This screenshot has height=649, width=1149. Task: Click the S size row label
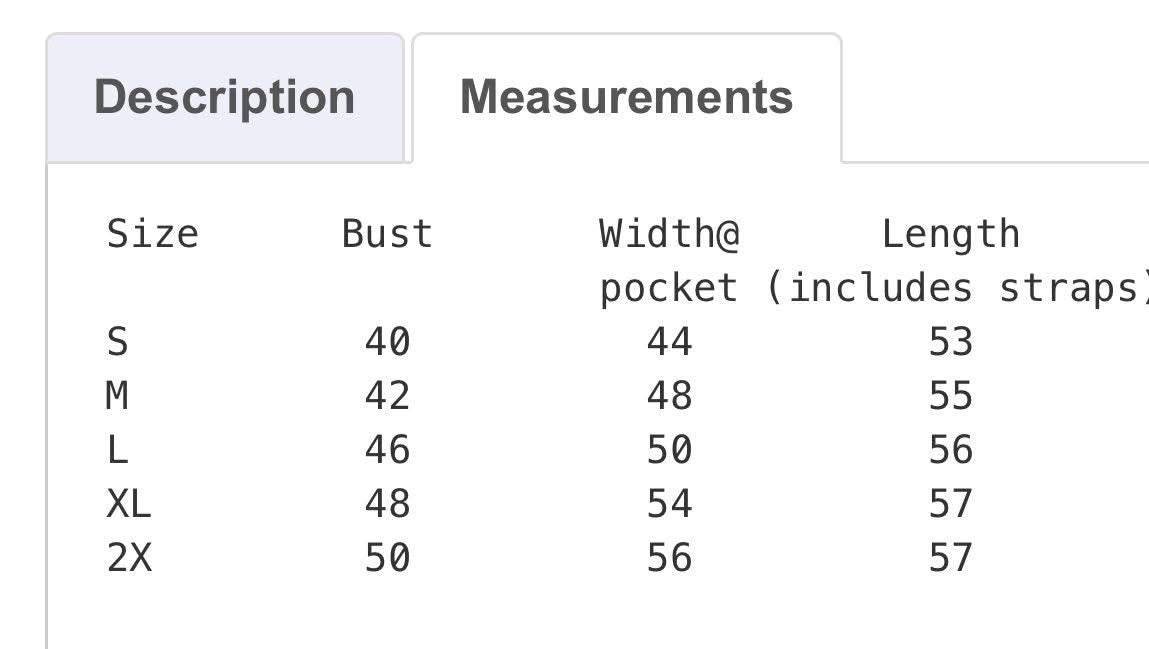[117, 342]
